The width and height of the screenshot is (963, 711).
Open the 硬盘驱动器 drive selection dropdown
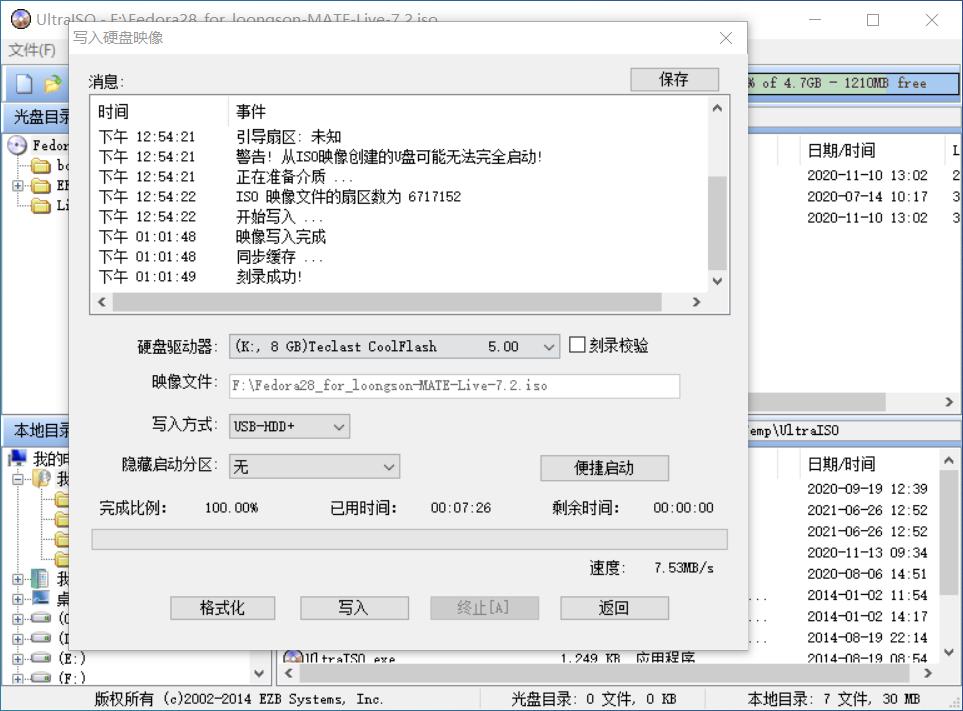click(x=548, y=344)
